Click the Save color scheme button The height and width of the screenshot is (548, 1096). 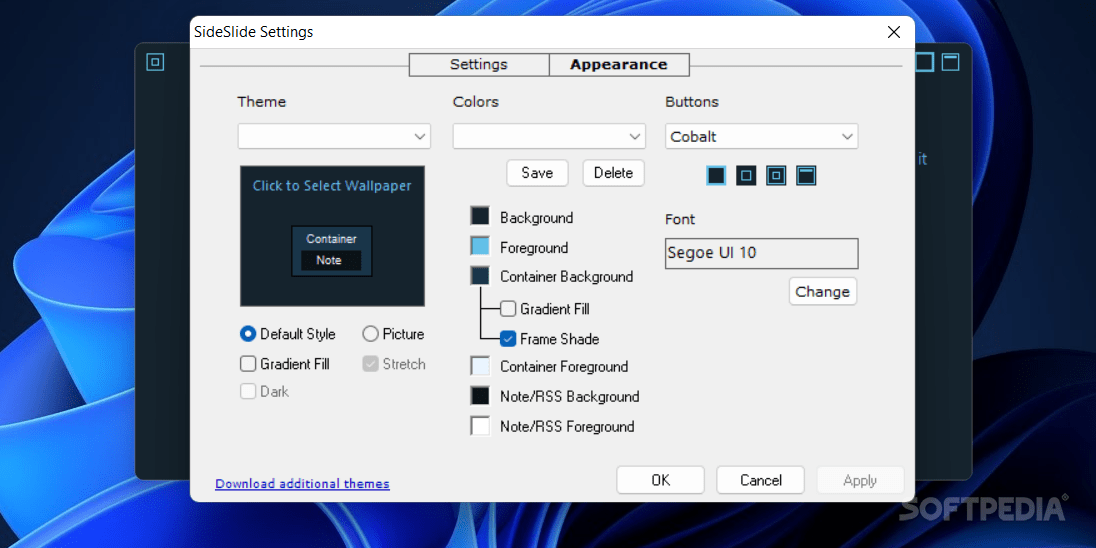[x=538, y=173]
